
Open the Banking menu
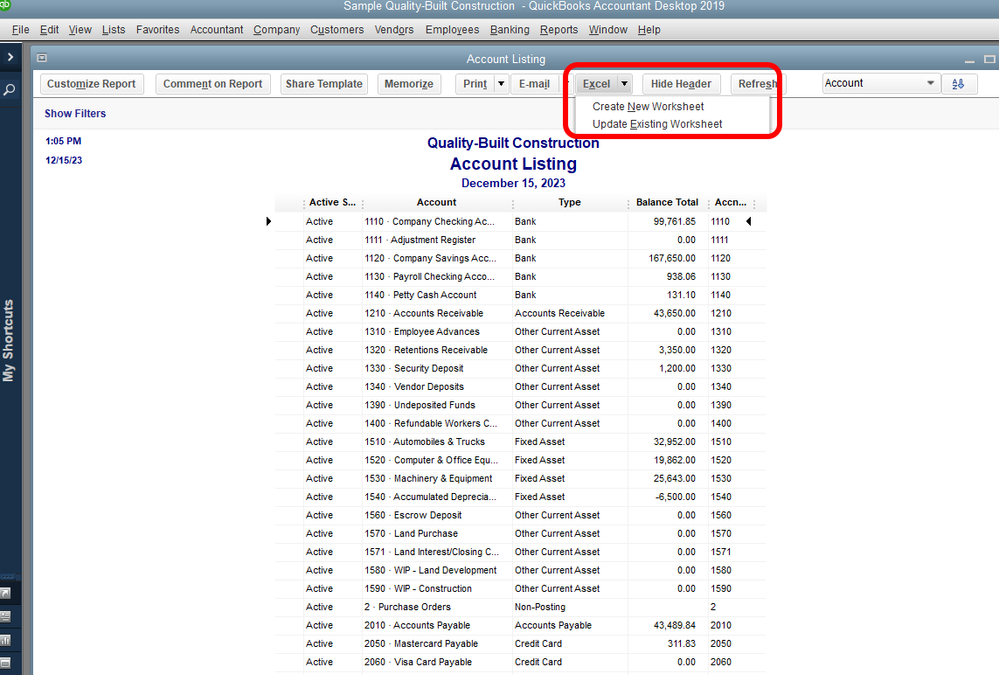[509, 29]
